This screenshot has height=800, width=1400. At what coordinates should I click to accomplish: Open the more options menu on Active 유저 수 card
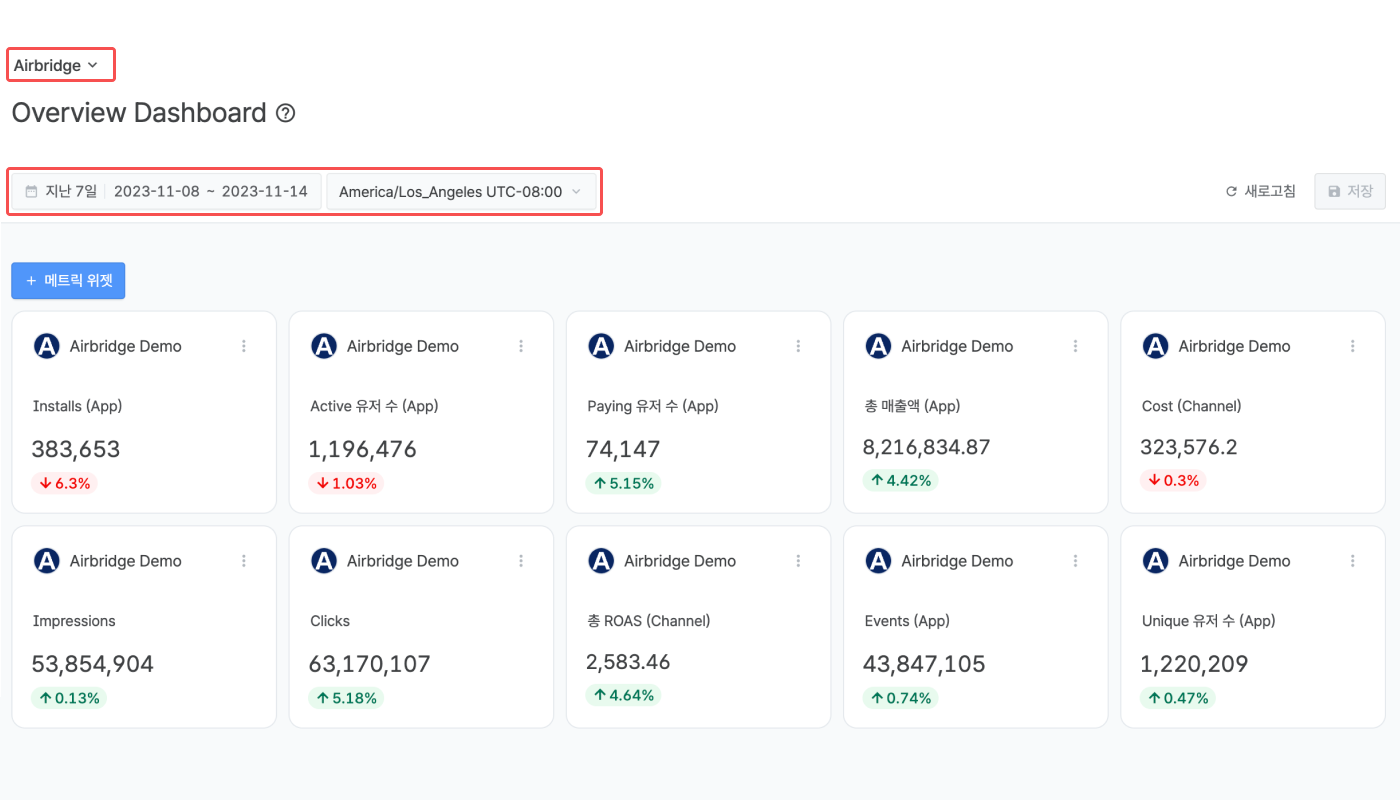tap(521, 346)
